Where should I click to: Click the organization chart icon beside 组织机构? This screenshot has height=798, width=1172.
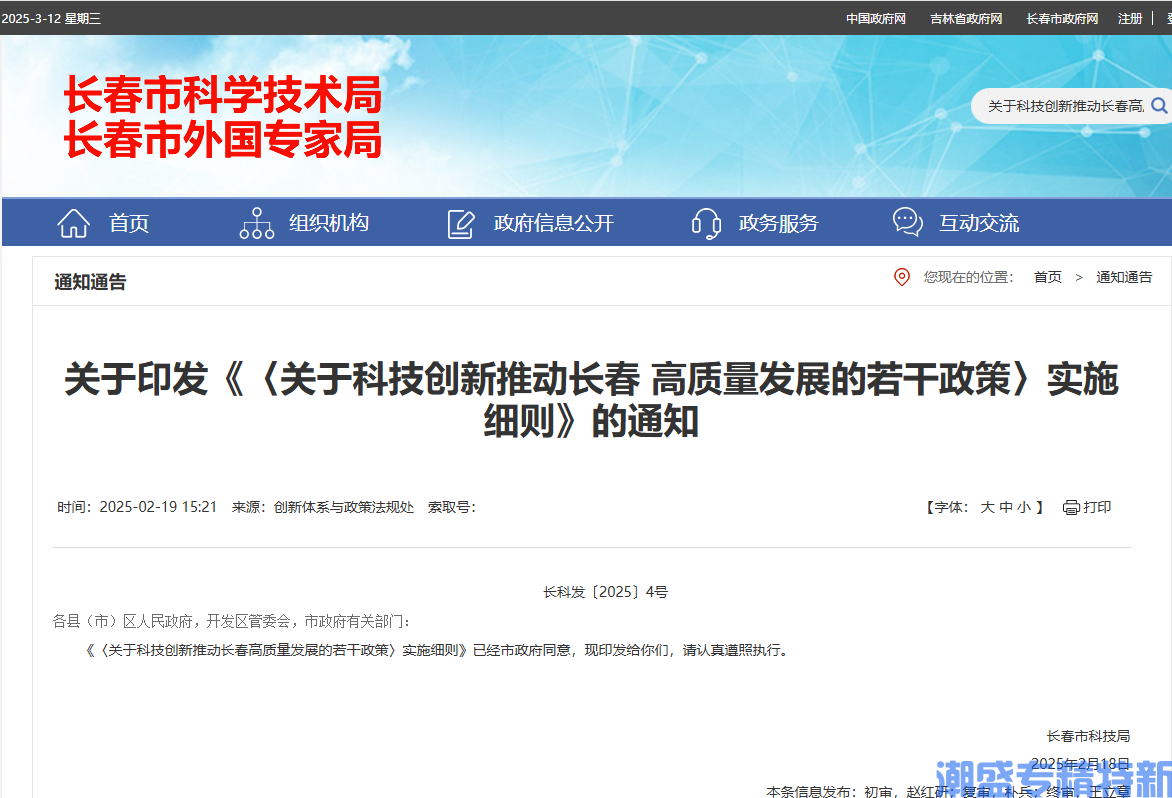click(x=256, y=223)
